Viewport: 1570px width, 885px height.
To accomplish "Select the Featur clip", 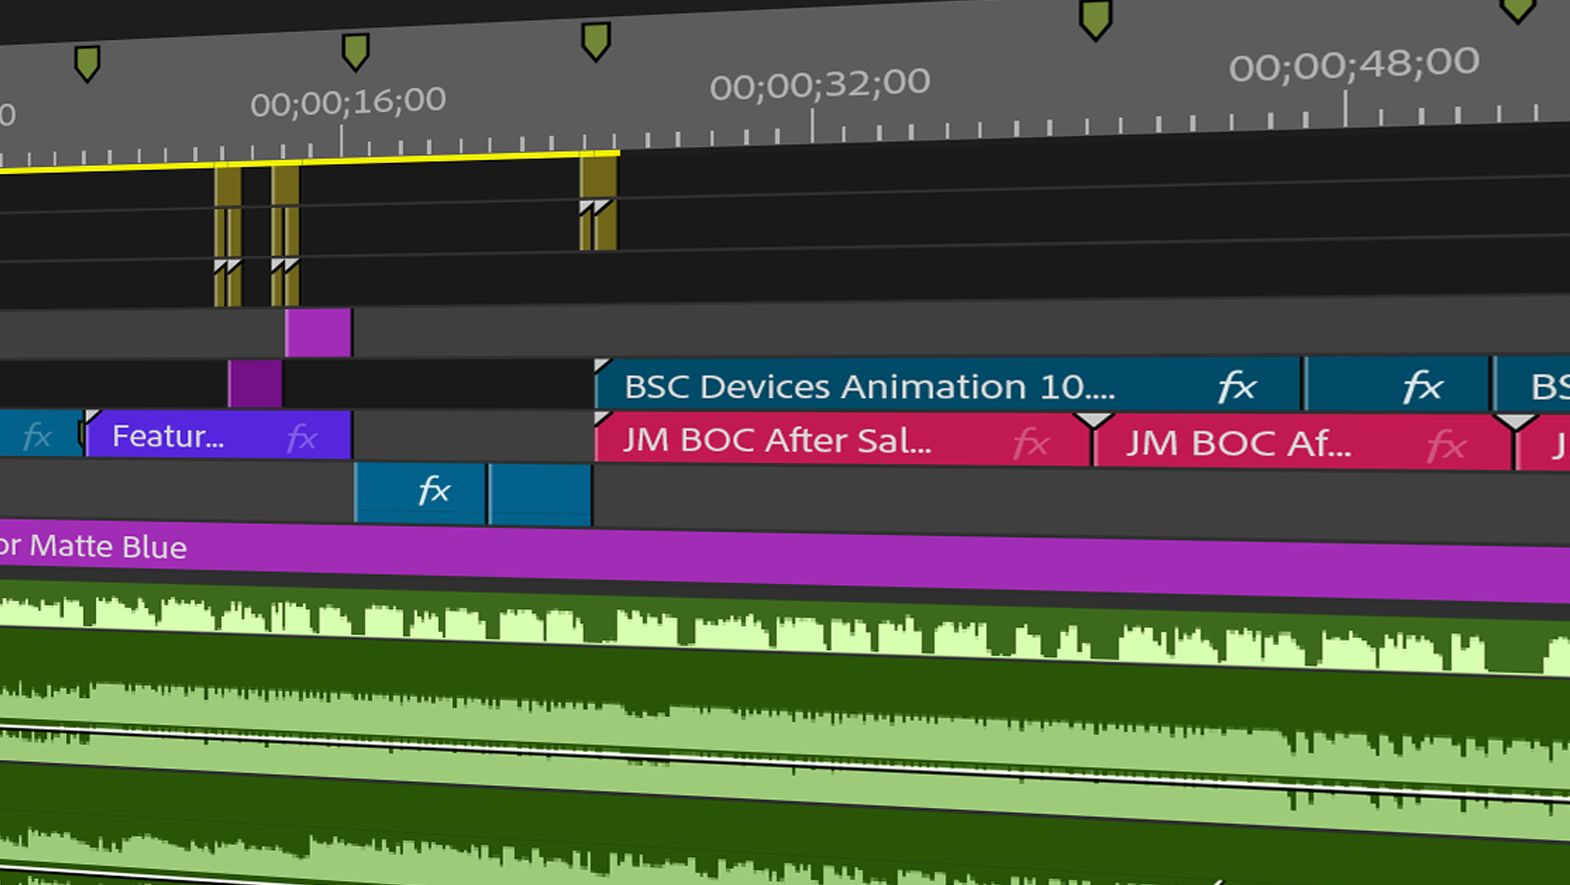I will click(x=219, y=436).
